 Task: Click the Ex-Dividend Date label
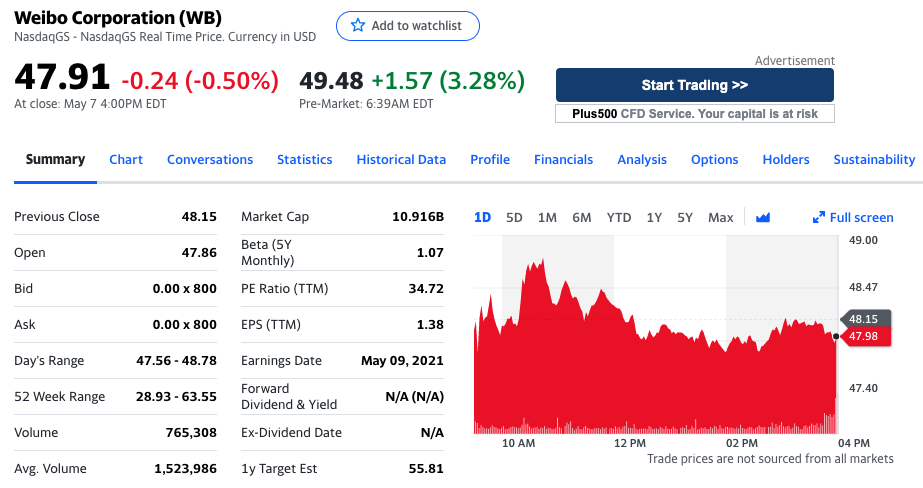click(x=291, y=433)
